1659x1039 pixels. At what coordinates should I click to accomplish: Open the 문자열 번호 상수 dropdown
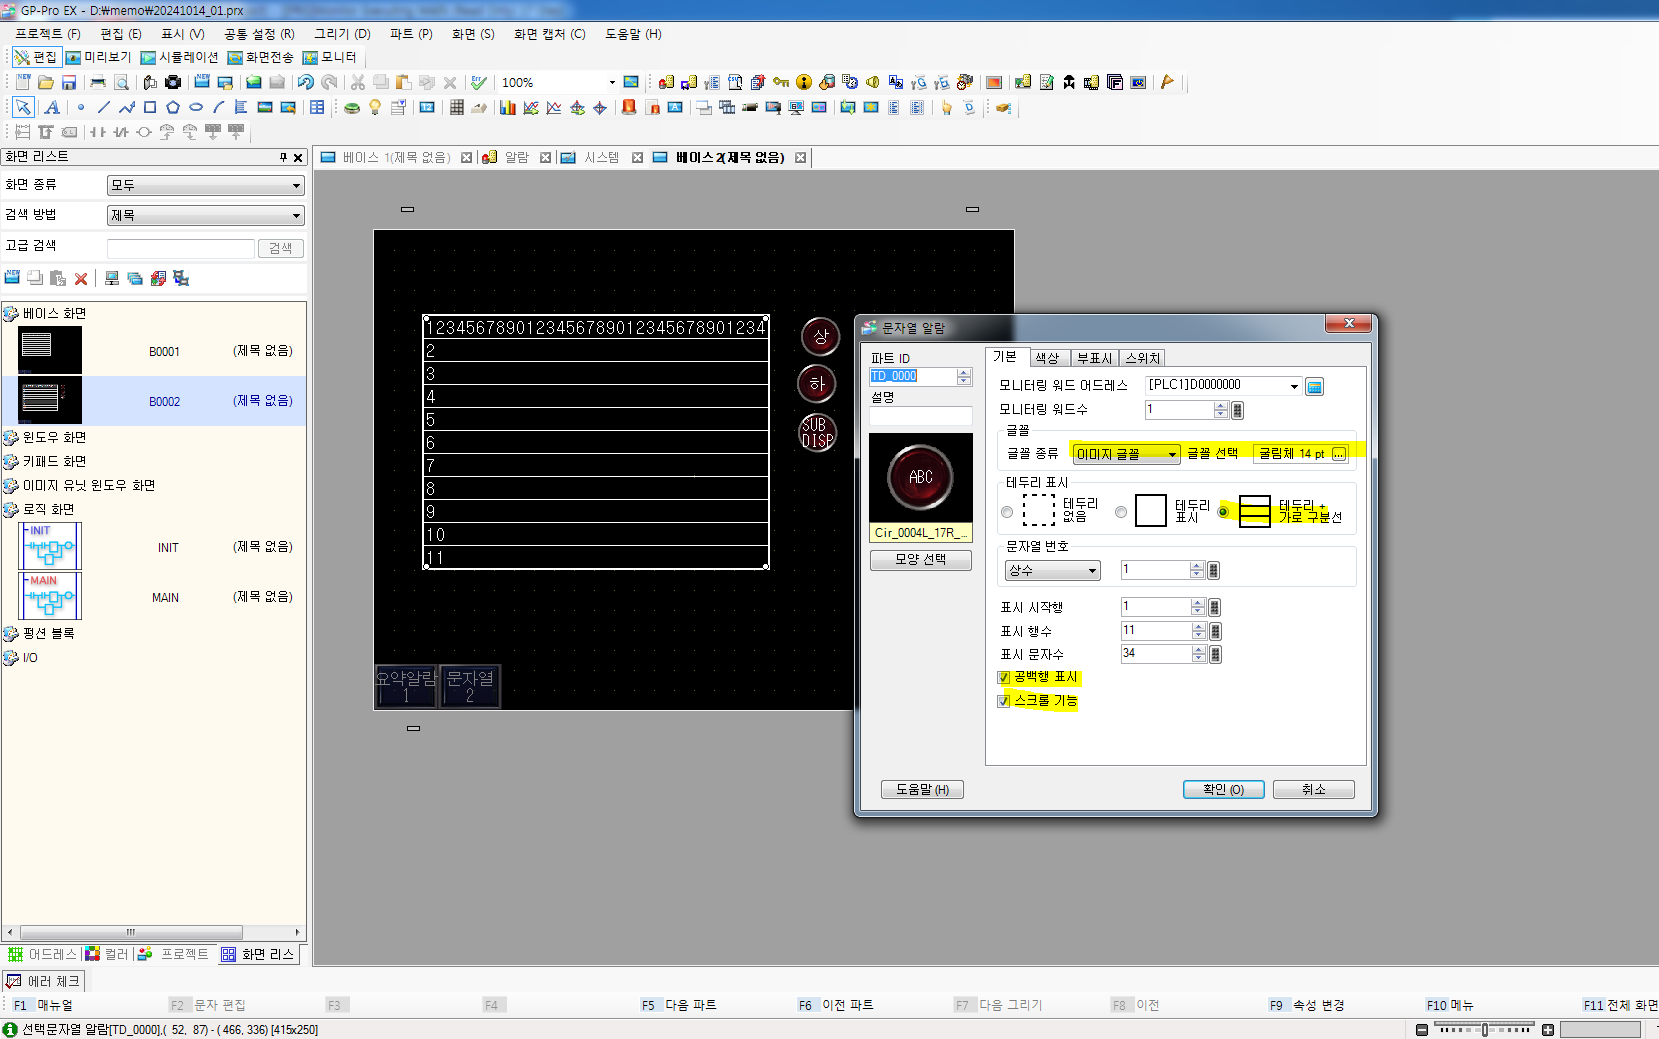point(1053,571)
